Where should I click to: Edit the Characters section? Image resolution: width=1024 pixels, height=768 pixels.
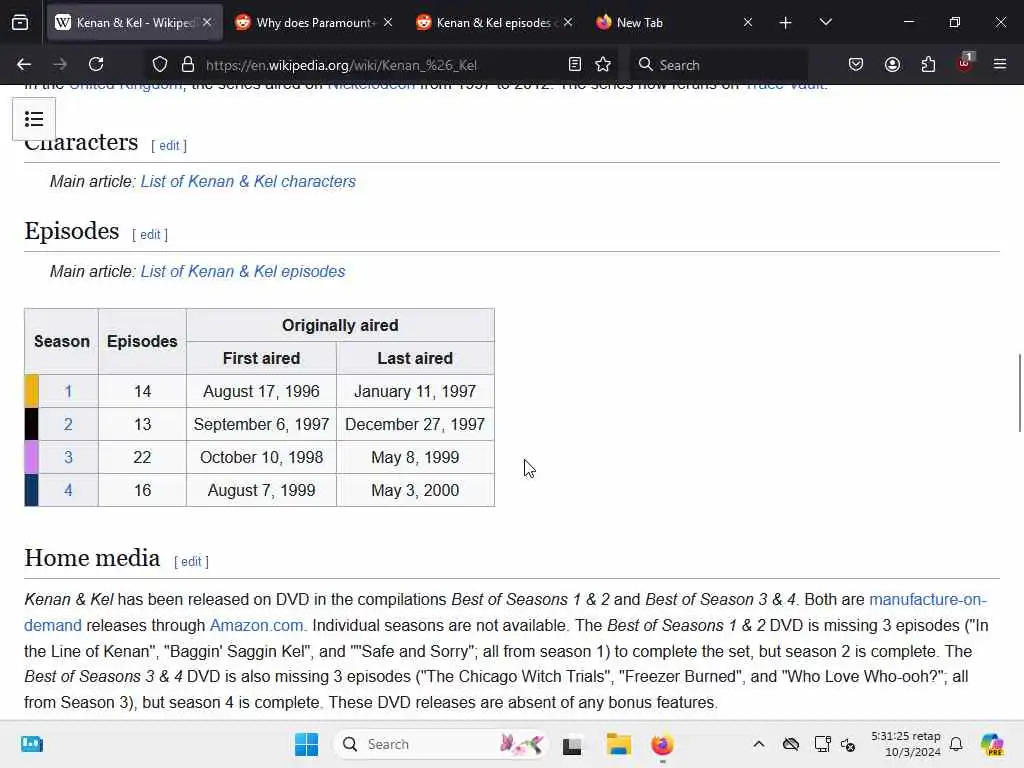tap(169, 146)
